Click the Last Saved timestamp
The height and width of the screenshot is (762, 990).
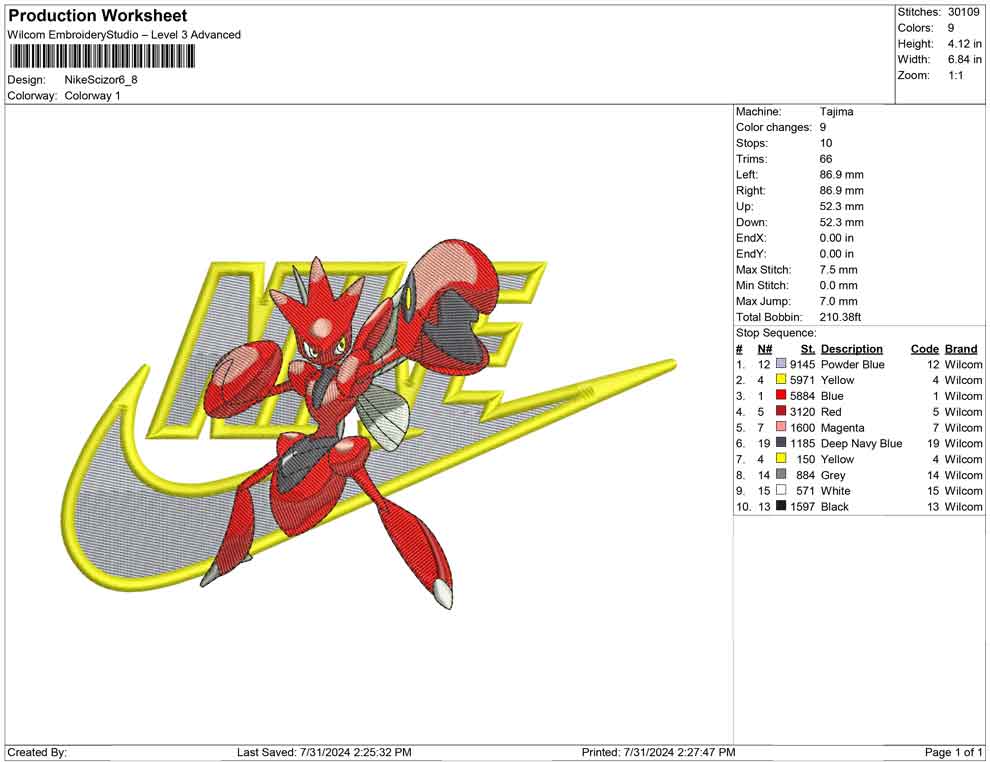(x=325, y=753)
